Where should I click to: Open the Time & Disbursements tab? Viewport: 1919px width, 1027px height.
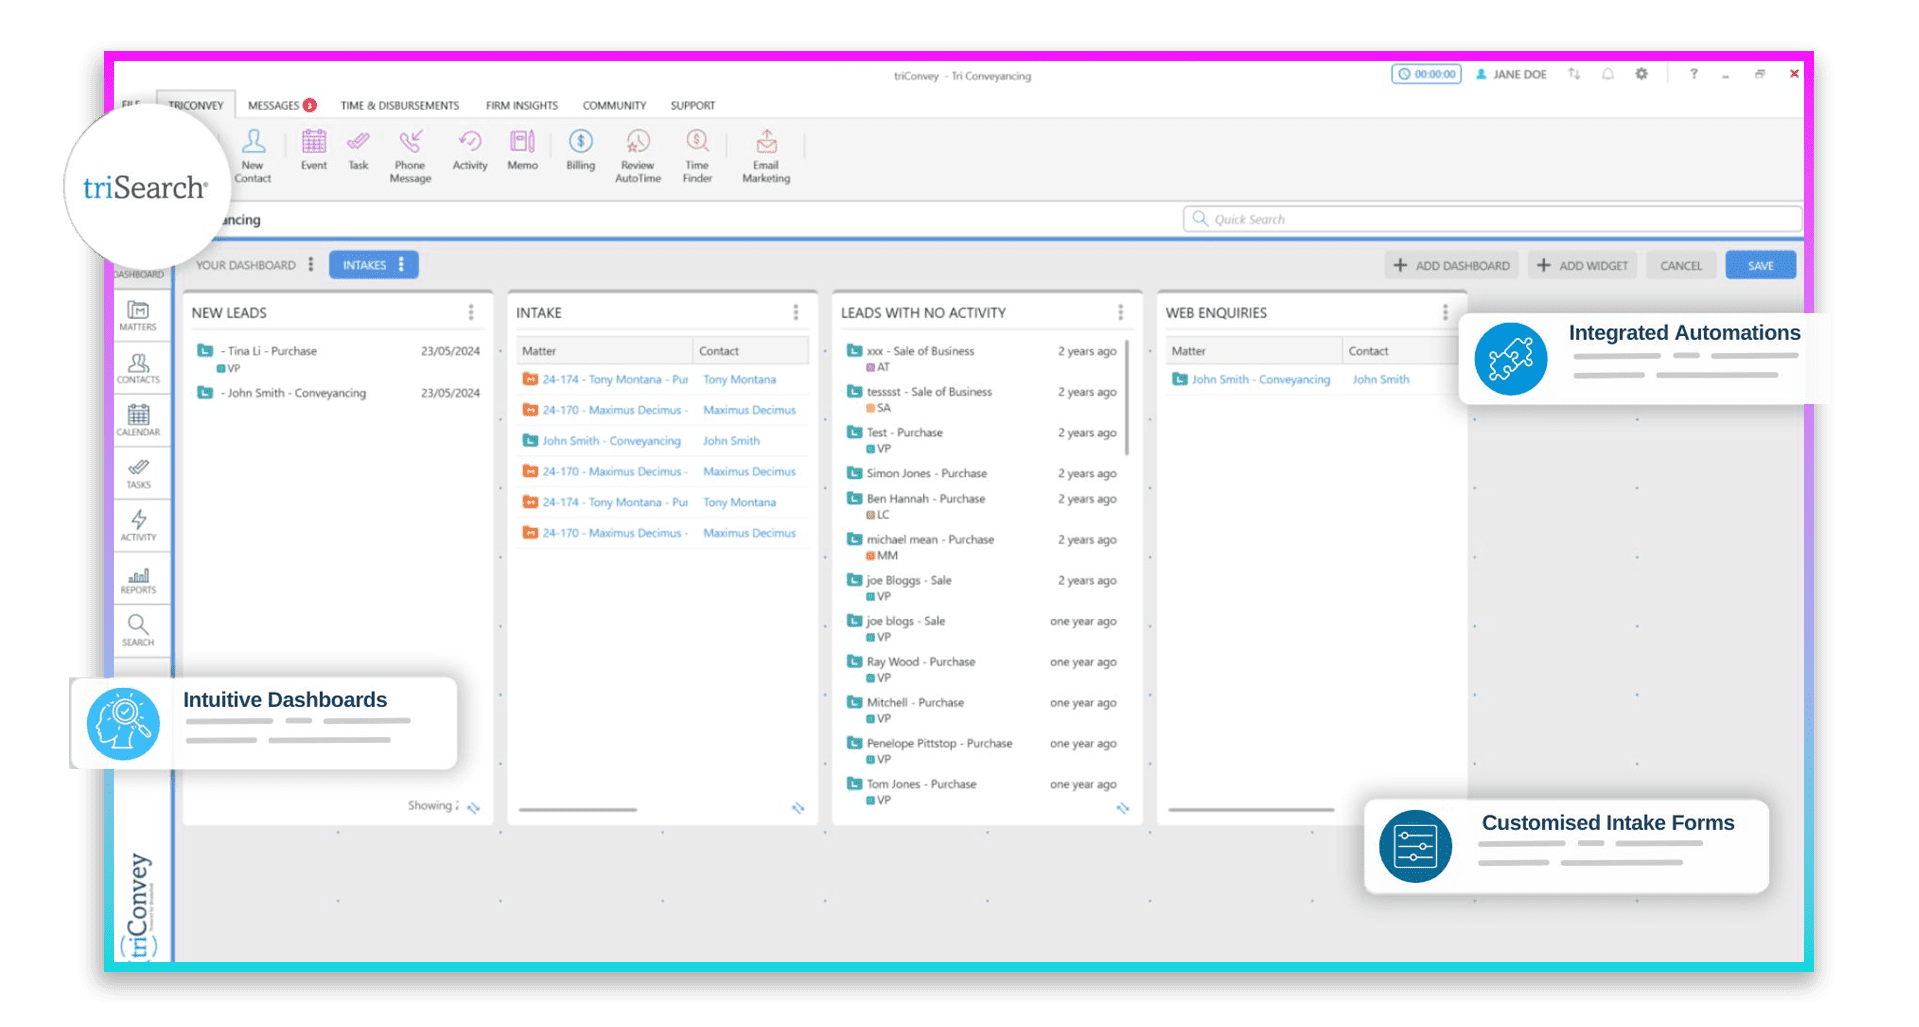click(400, 105)
